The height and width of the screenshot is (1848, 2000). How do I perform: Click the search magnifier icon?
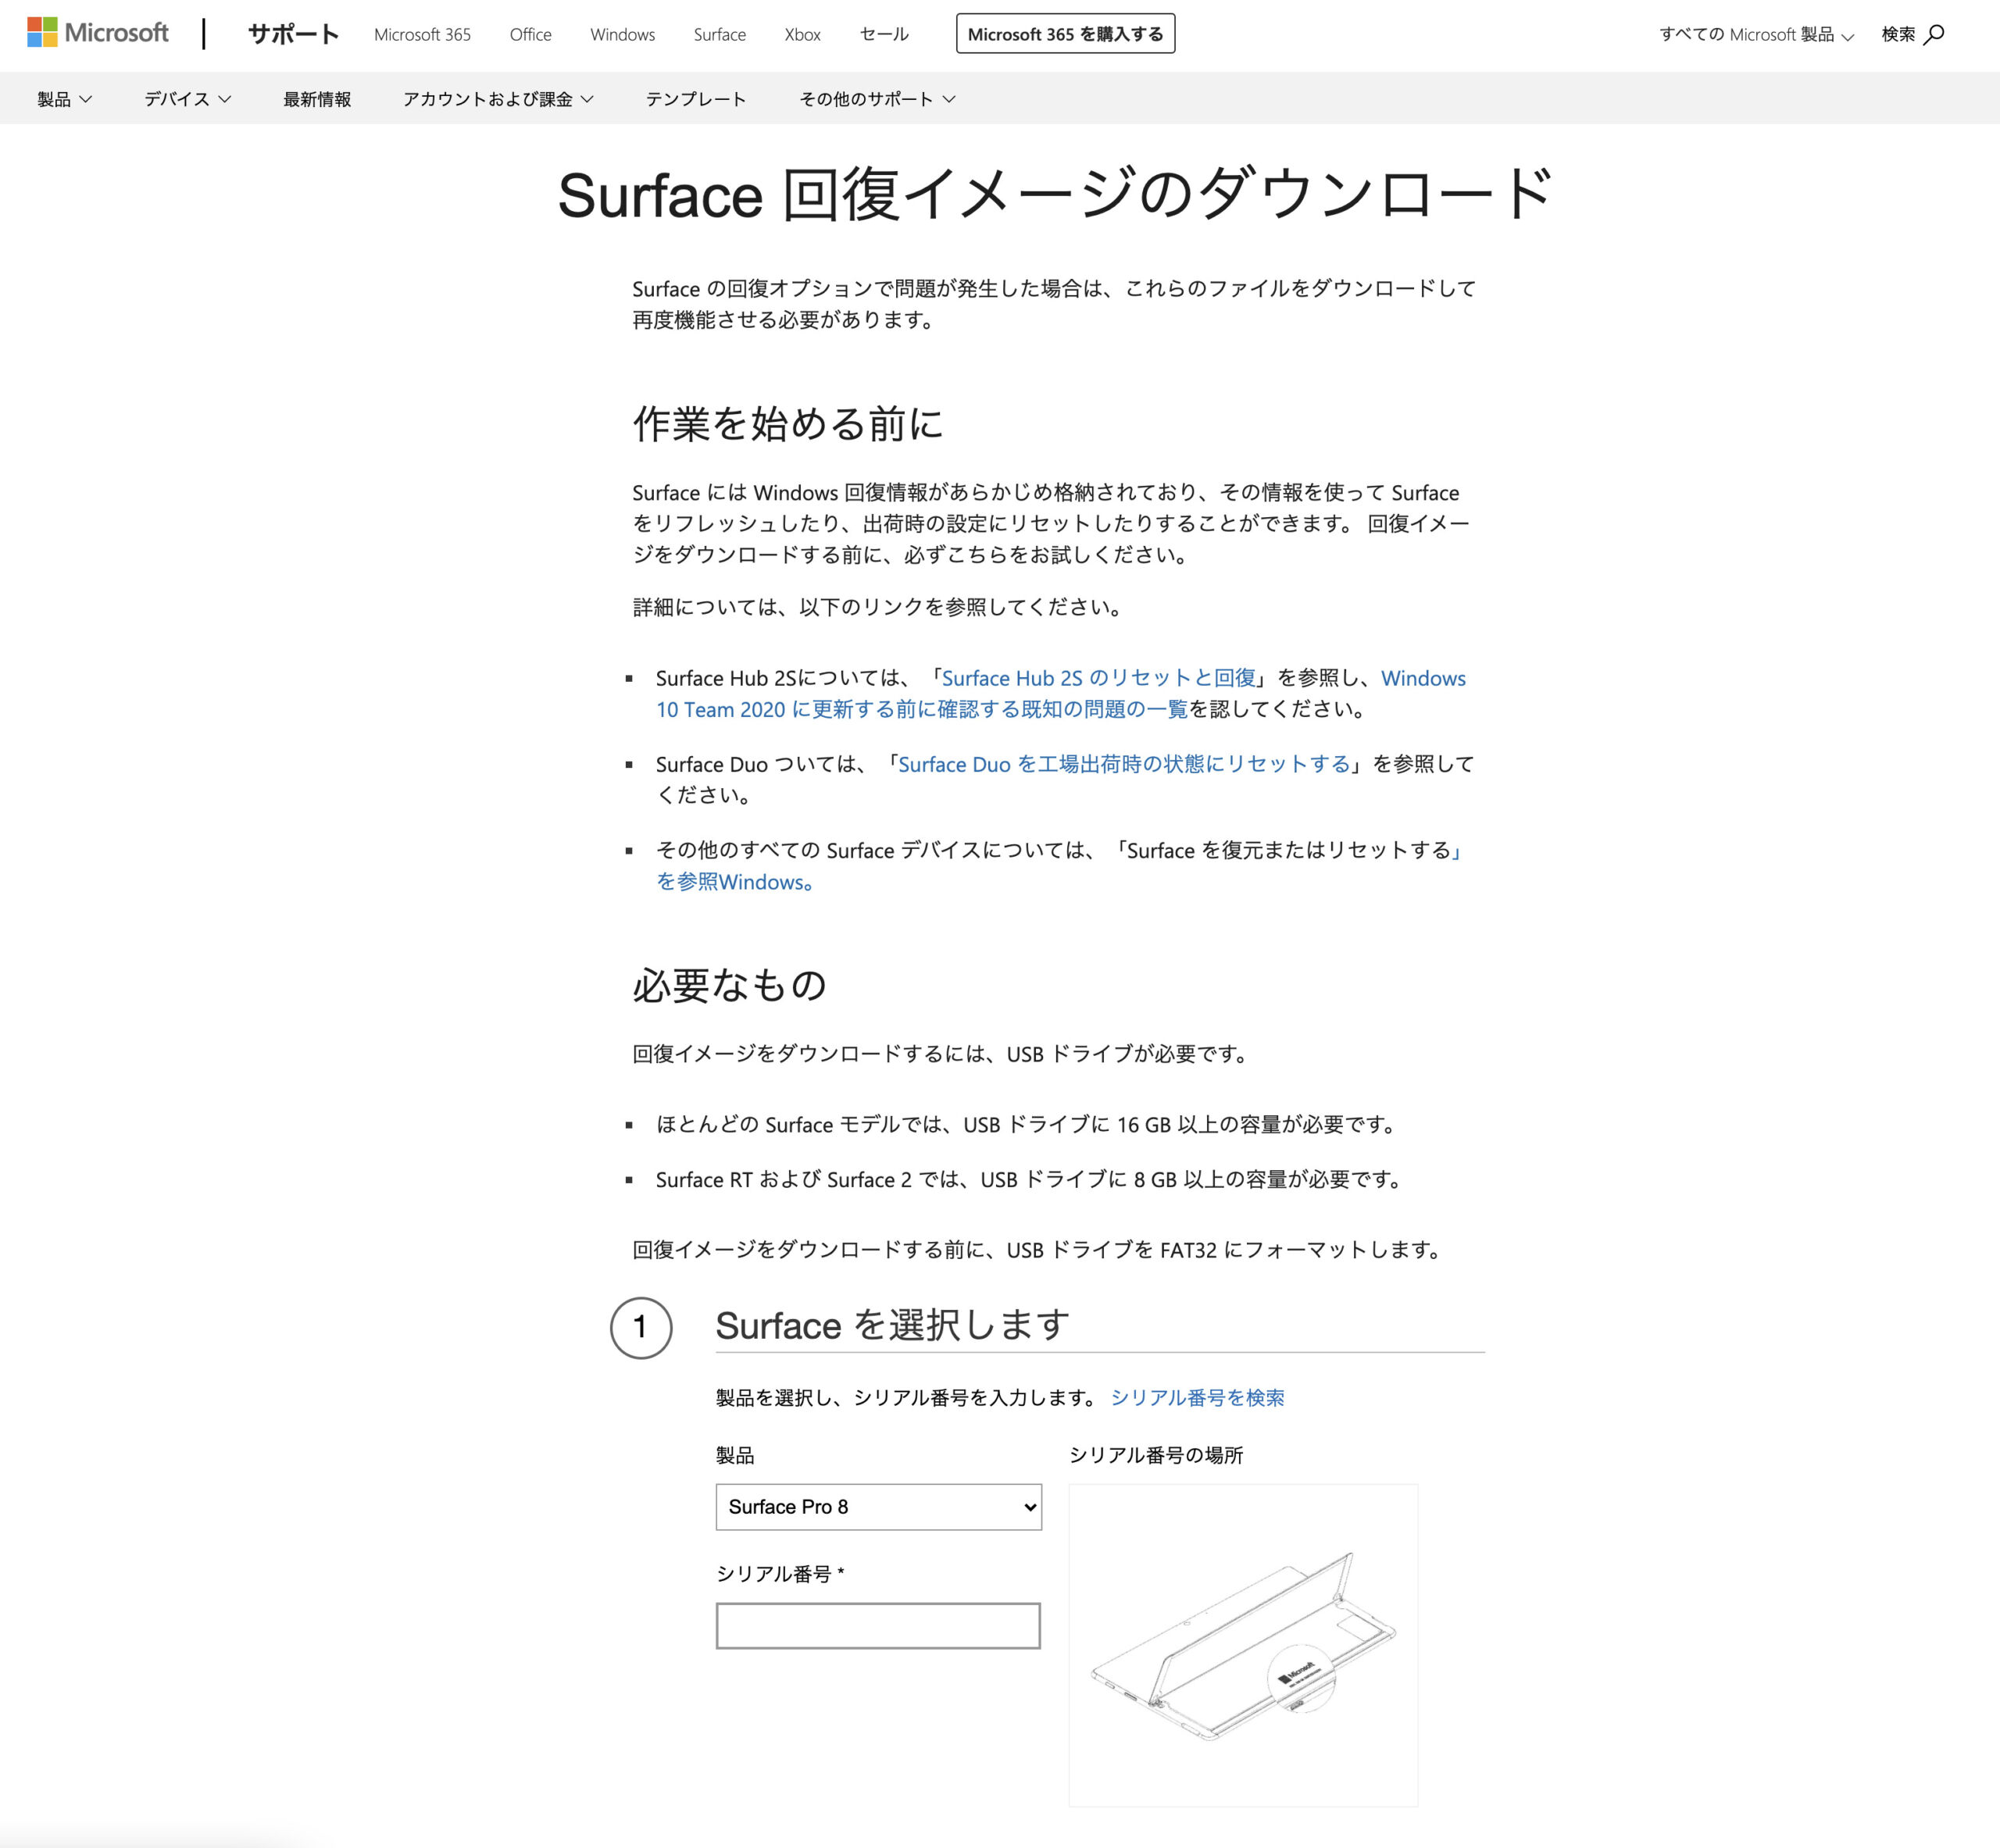(1934, 34)
